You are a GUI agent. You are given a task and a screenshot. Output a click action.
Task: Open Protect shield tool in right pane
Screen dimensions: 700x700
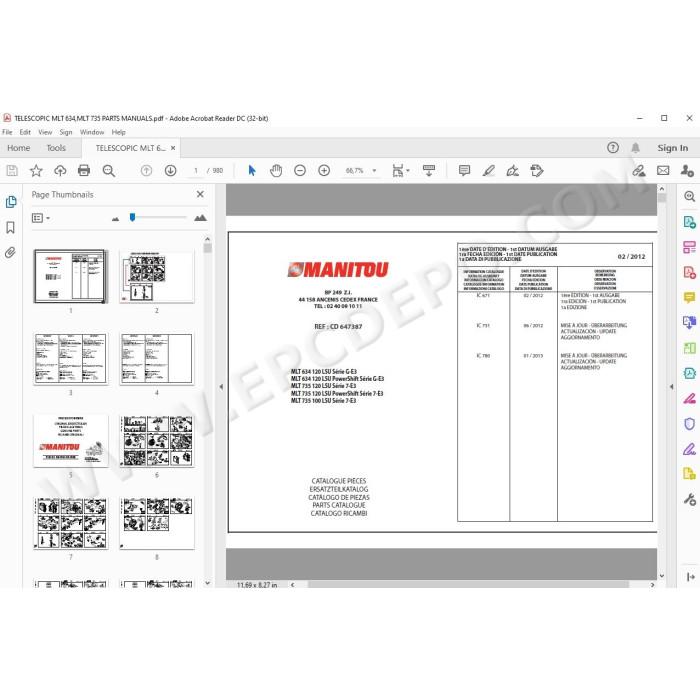[x=689, y=424]
